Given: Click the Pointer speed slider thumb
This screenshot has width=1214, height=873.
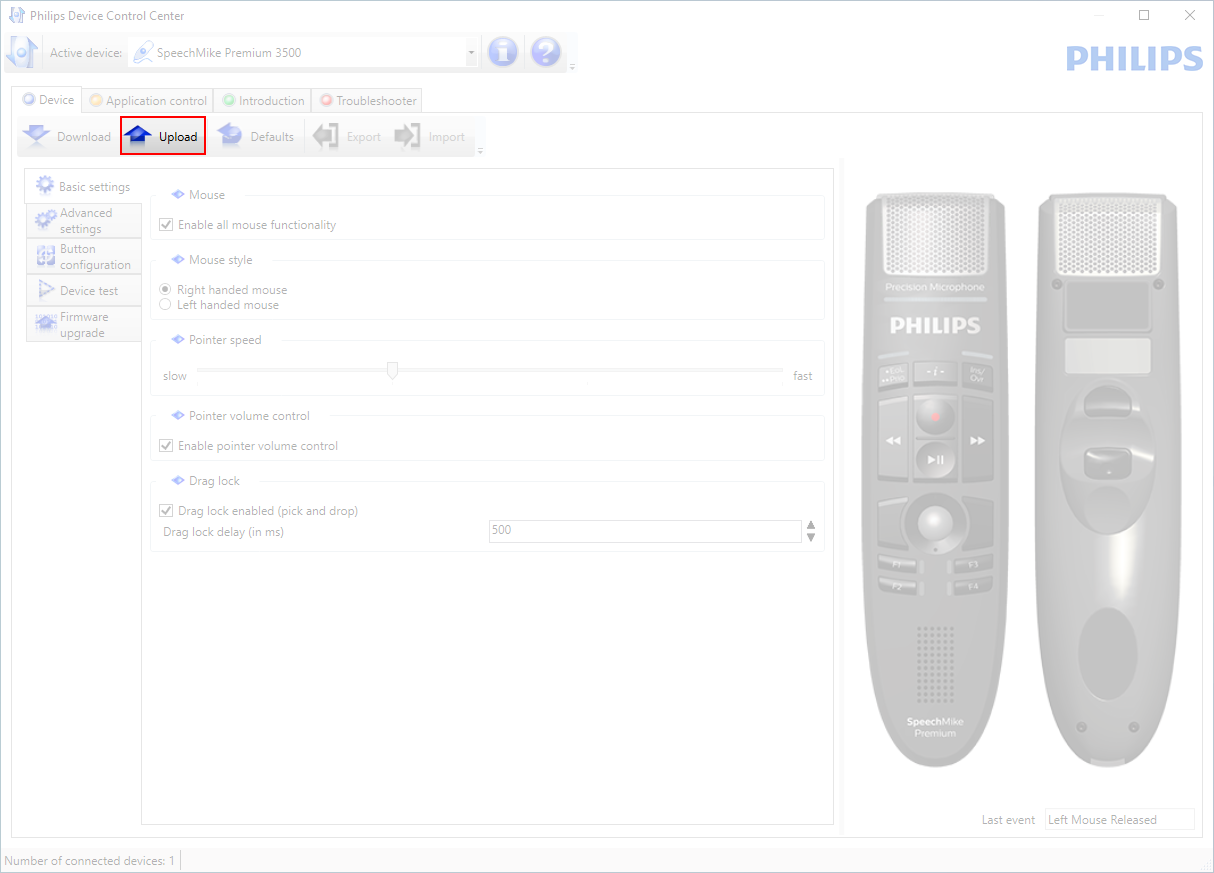Looking at the screenshot, I should click(392, 371).
